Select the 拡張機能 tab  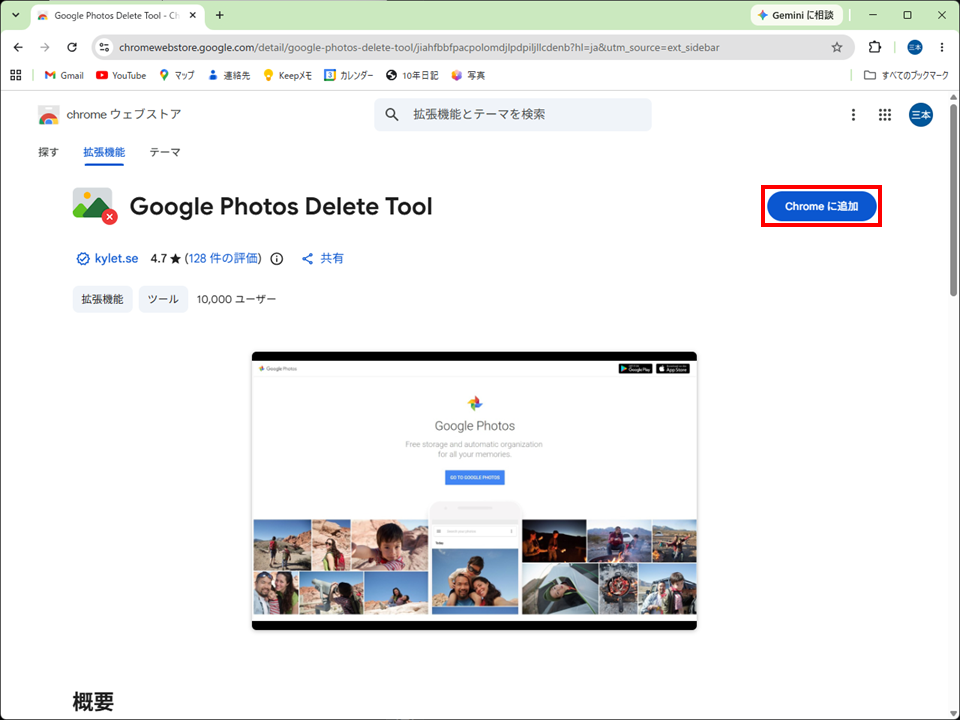(104, 152)
